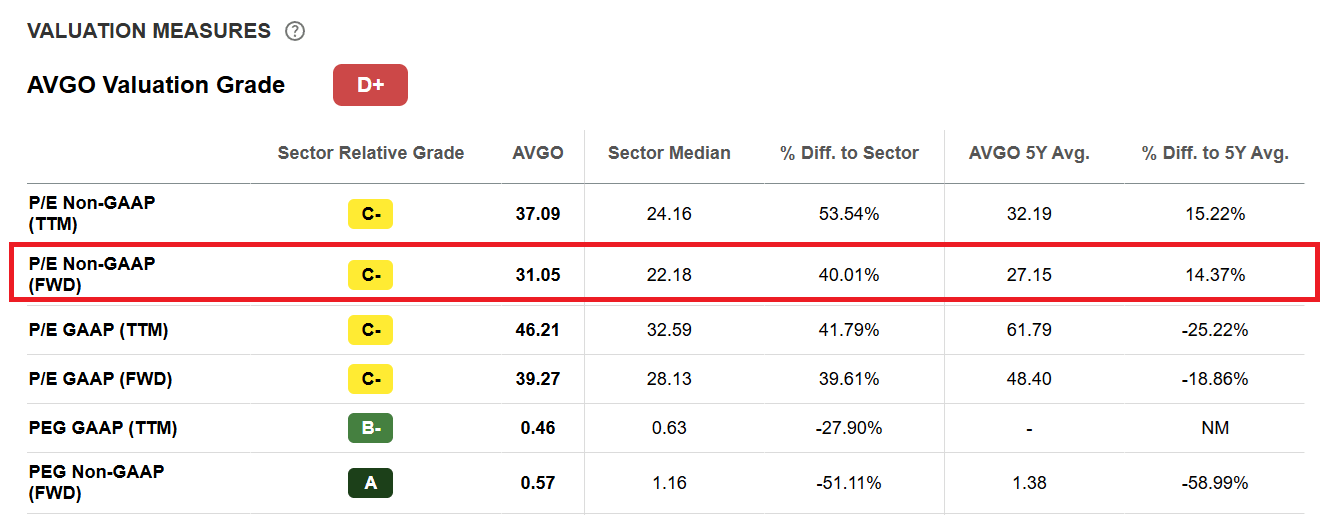Select the AVGO 5Y Avg. column header

pyautogui.click(x=1029, y=153)
